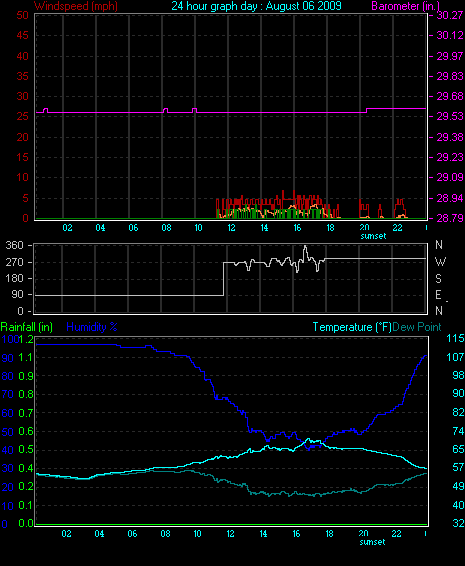
Task: Click the 'Dew Point' legend label
Action: 417,327
